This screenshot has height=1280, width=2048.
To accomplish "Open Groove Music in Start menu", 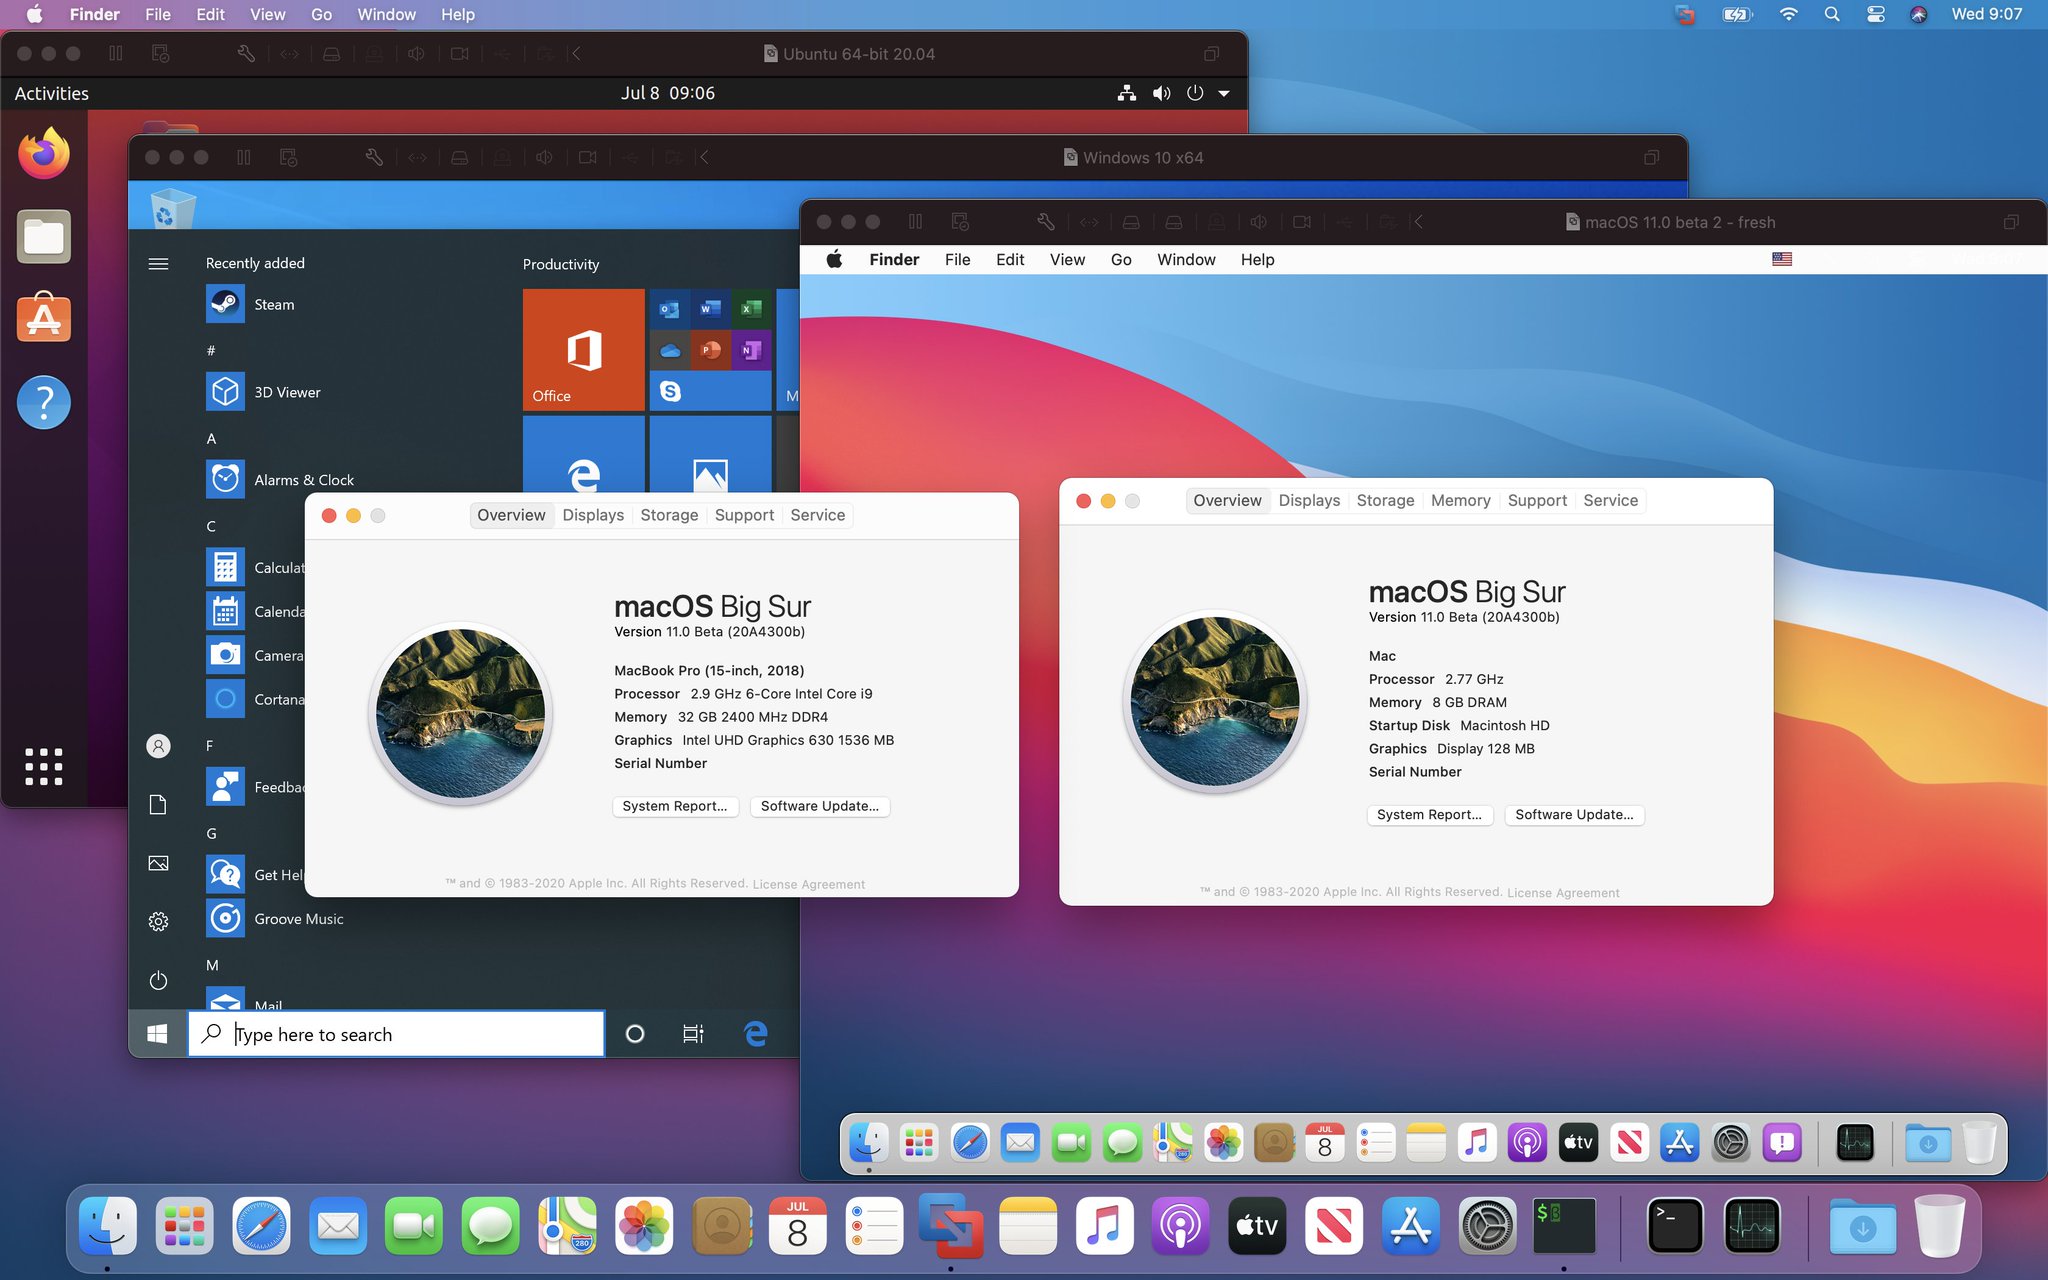I will [275, 919].
